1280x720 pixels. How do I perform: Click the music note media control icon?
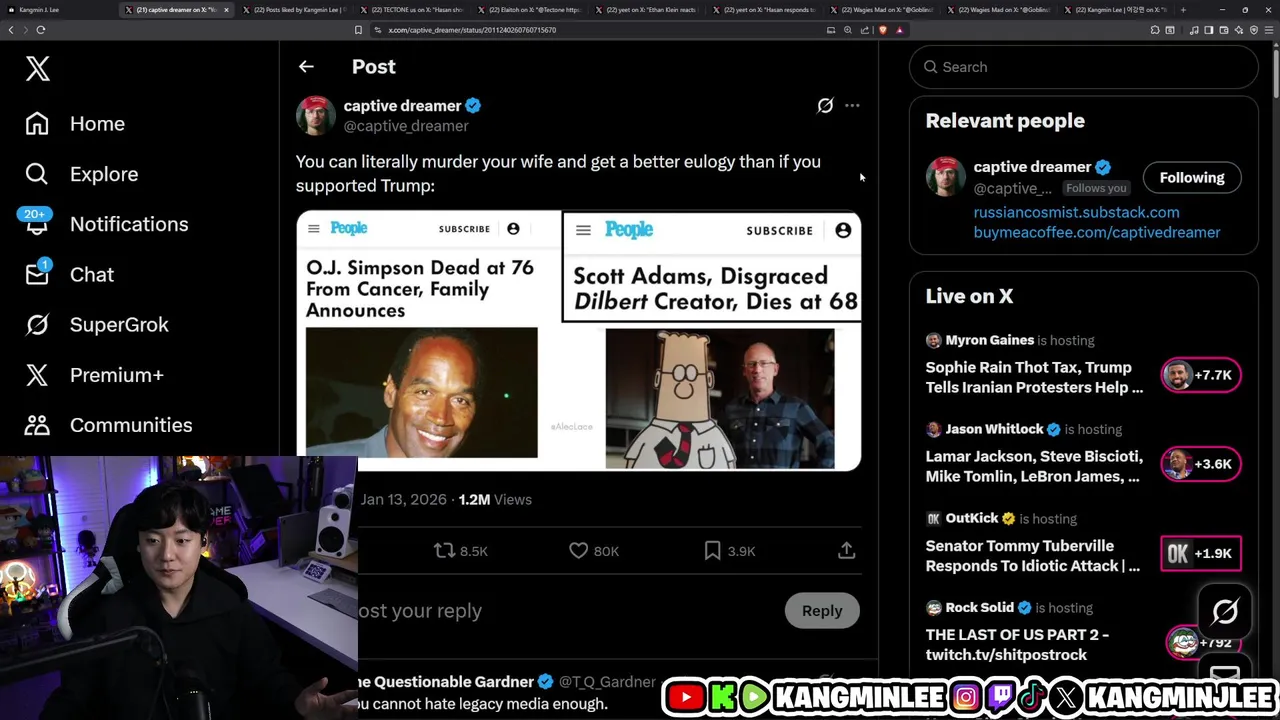[x=1194, y=30]
